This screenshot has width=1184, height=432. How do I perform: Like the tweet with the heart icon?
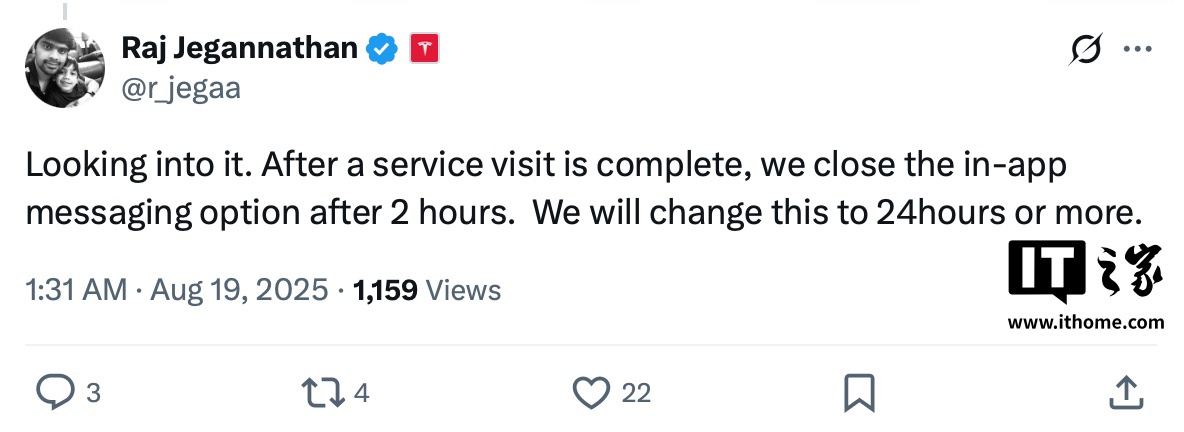point(593,392)
